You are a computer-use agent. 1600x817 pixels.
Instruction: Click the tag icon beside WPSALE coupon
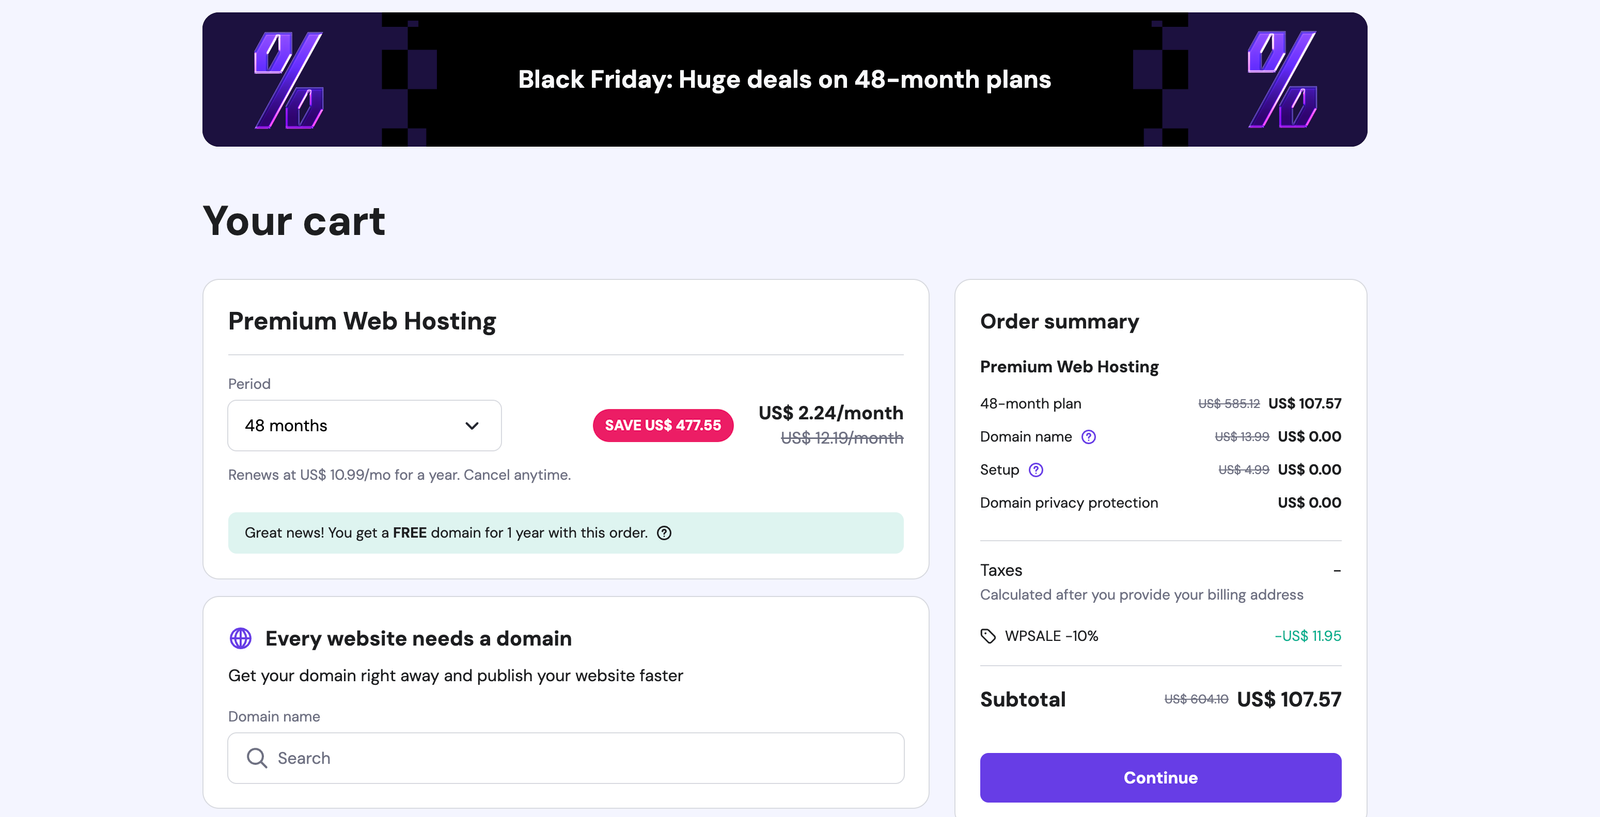click(988, 635)
